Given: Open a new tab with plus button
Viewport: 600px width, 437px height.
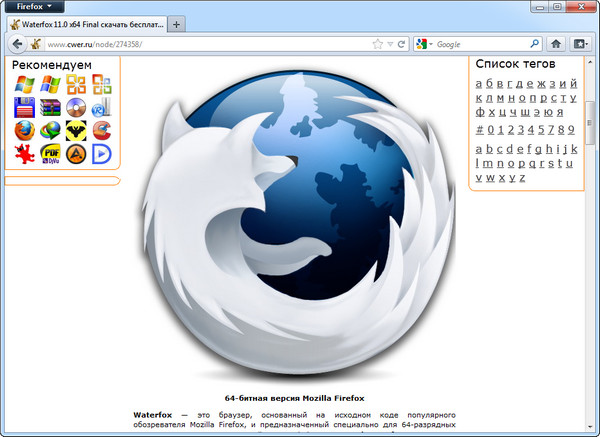Looking at the screenshot, I should coord(177,23).
